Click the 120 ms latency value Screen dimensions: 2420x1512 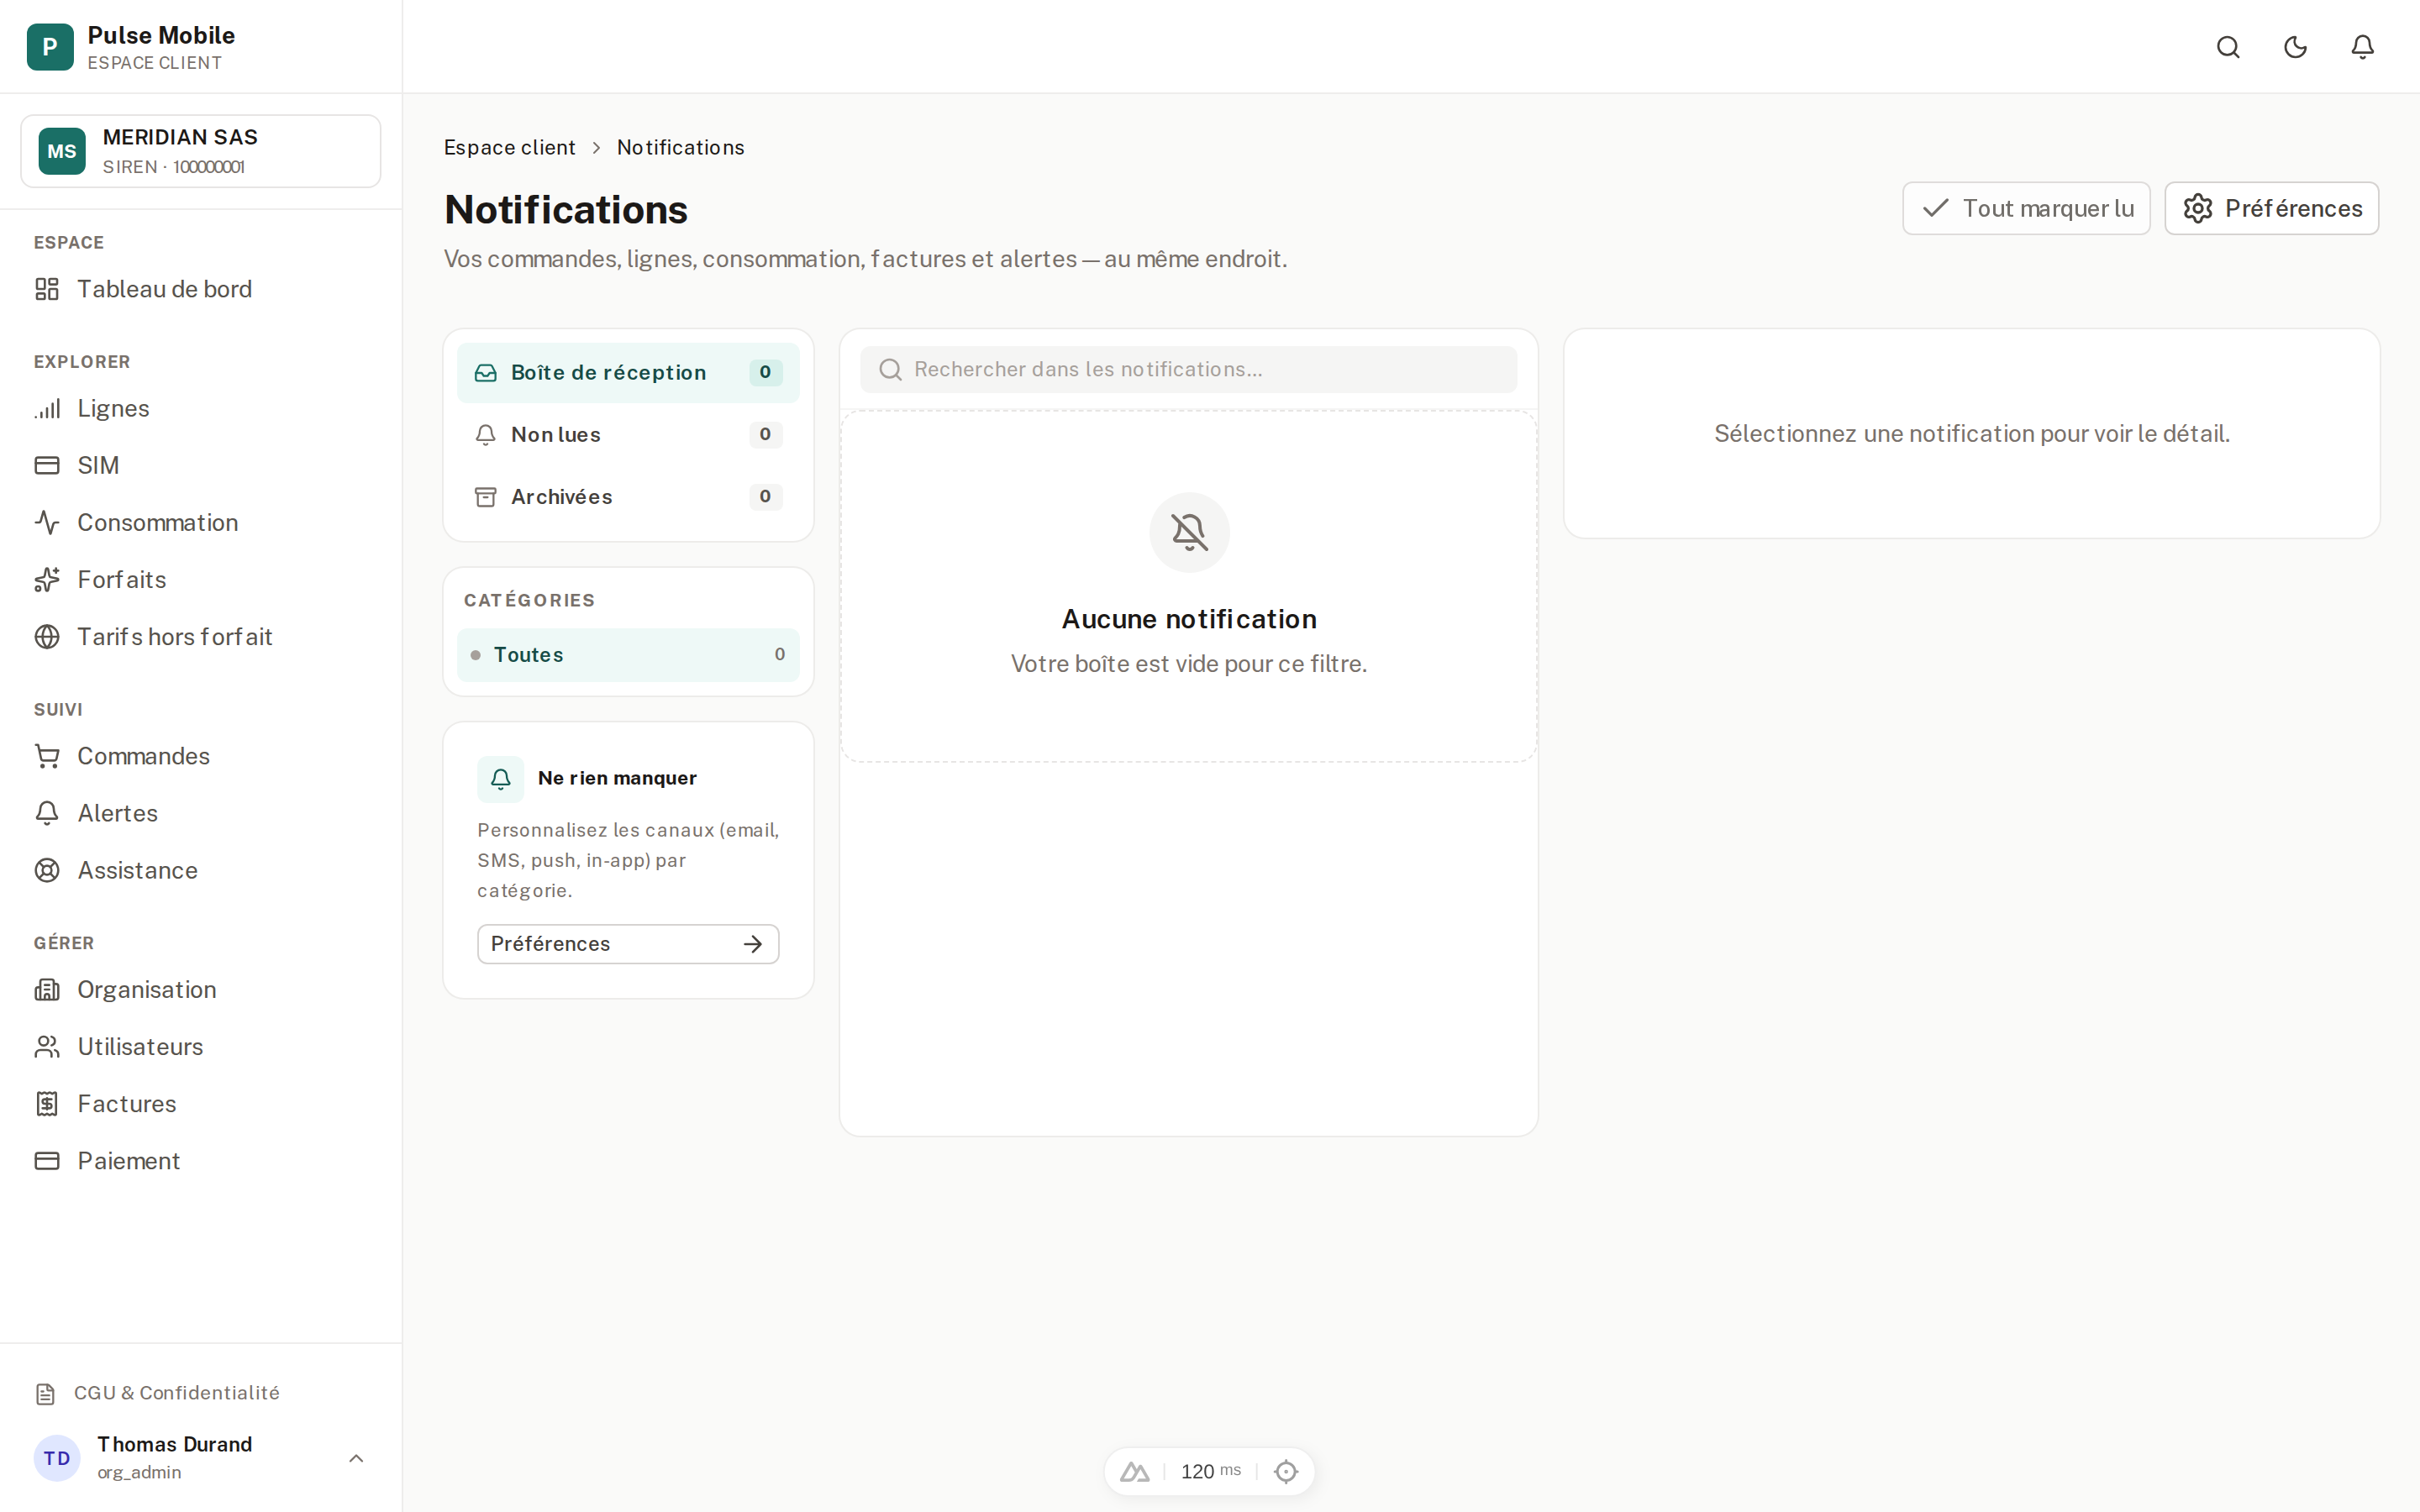(1210, 1471)
